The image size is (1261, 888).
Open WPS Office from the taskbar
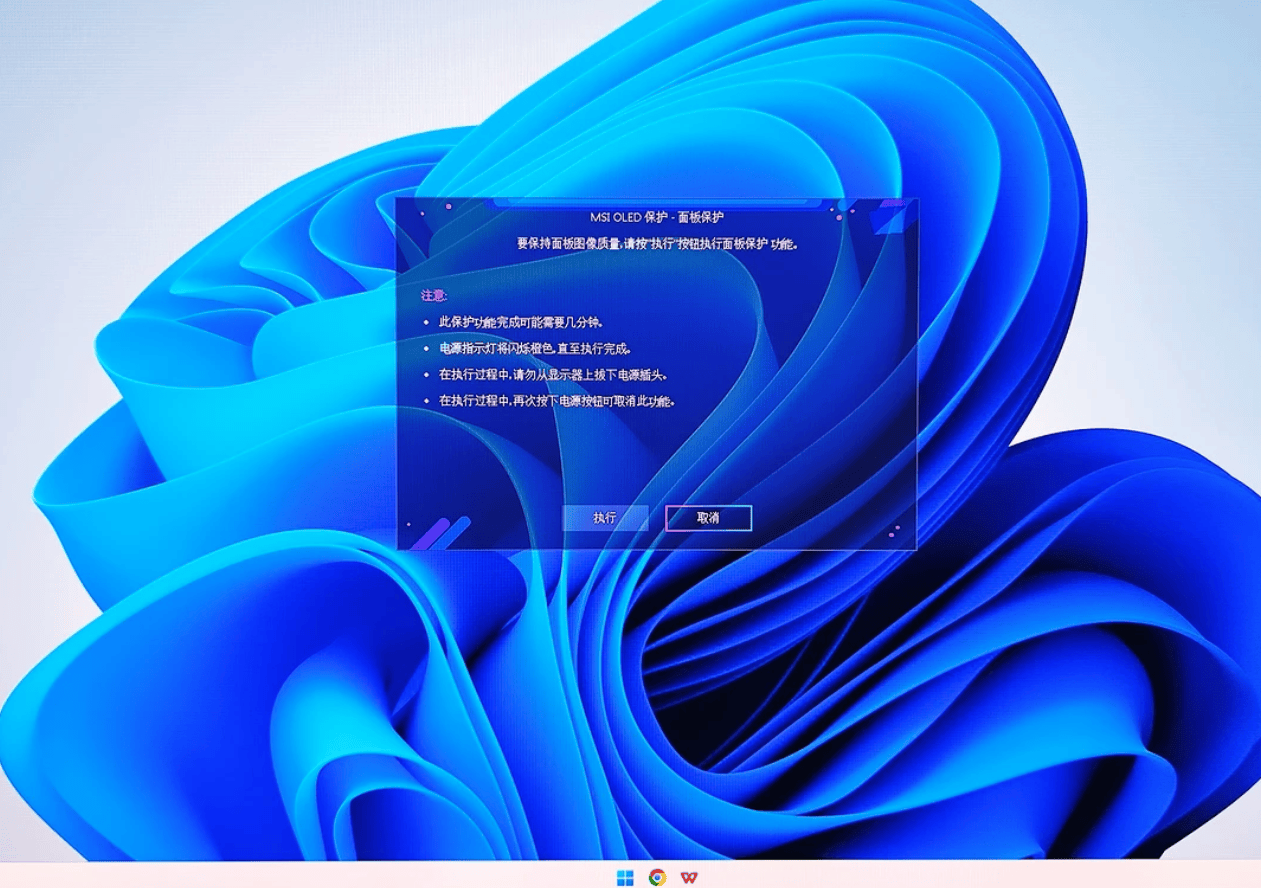689,877
